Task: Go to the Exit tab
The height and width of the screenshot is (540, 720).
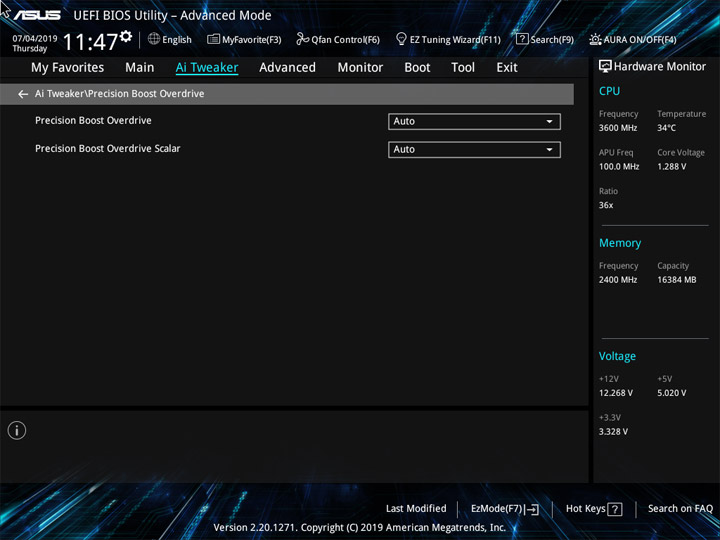Action: (507, 68)
